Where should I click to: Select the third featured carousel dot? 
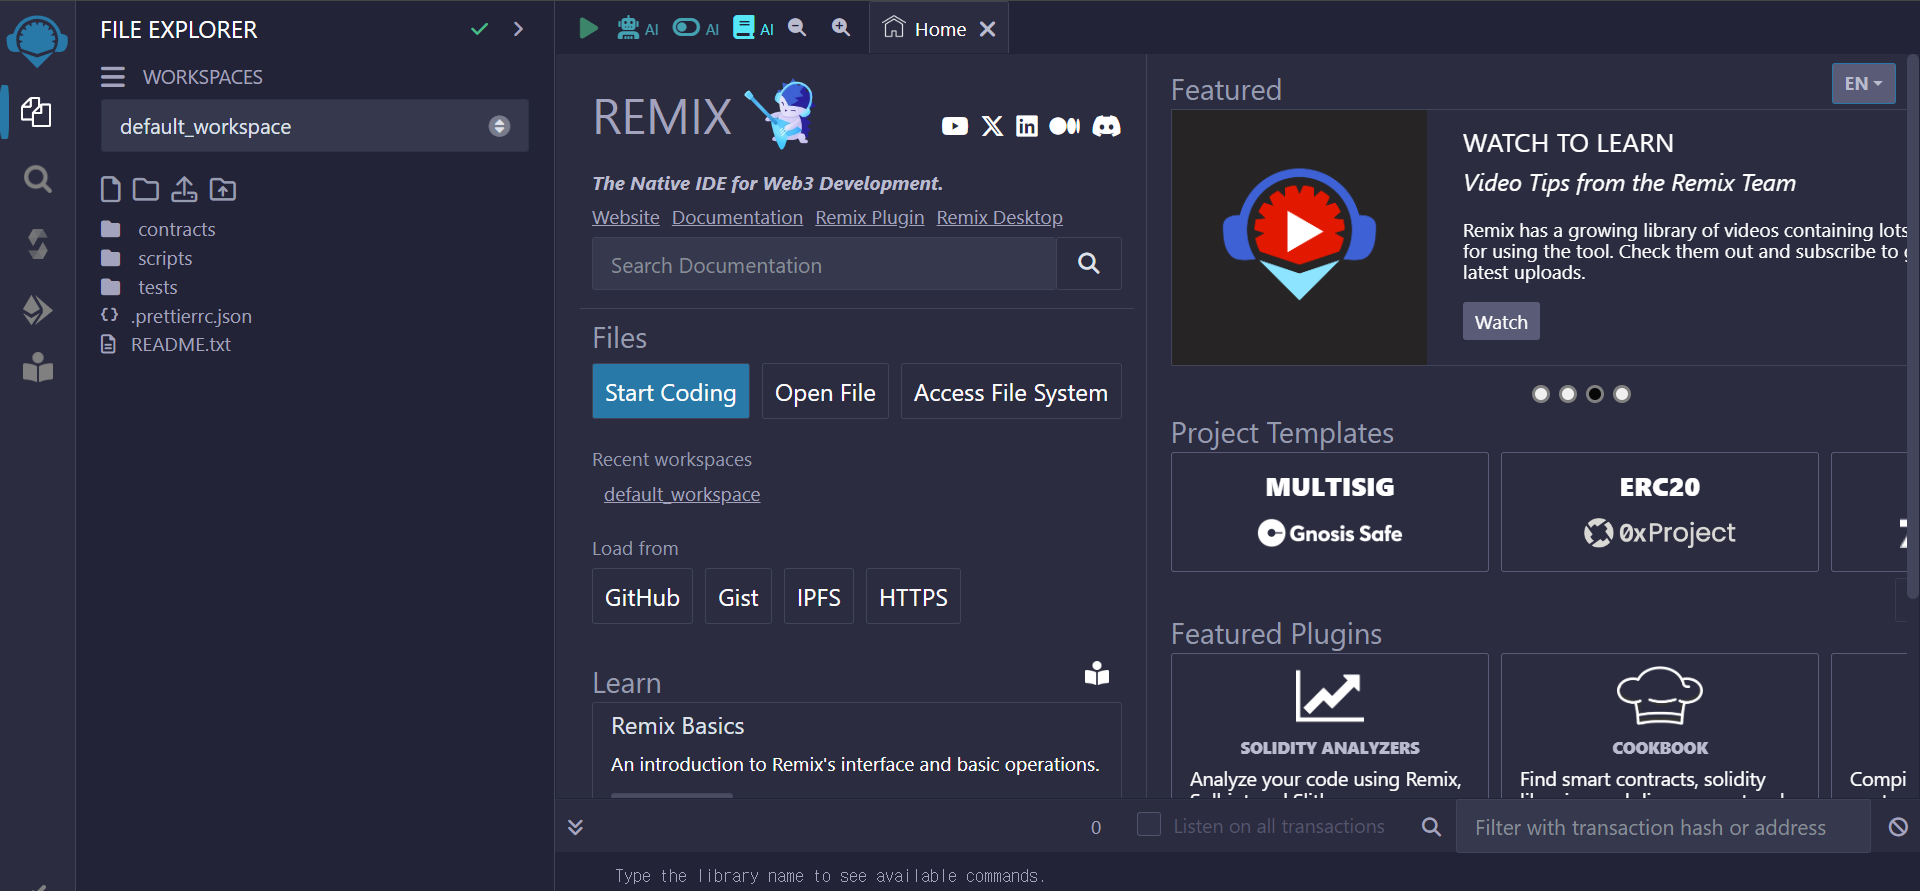tap(1595, 394)
